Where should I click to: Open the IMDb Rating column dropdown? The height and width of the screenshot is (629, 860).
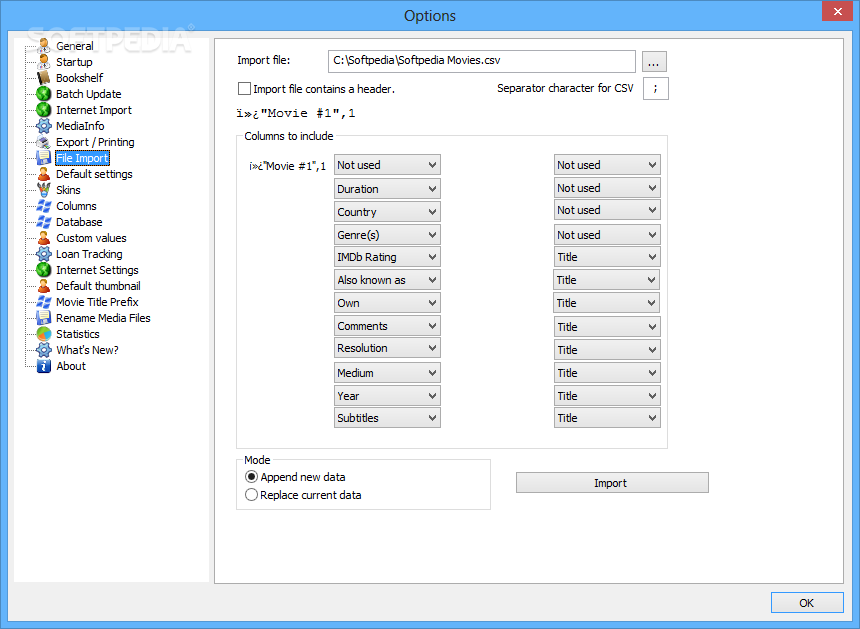click(x=387, y=257)
